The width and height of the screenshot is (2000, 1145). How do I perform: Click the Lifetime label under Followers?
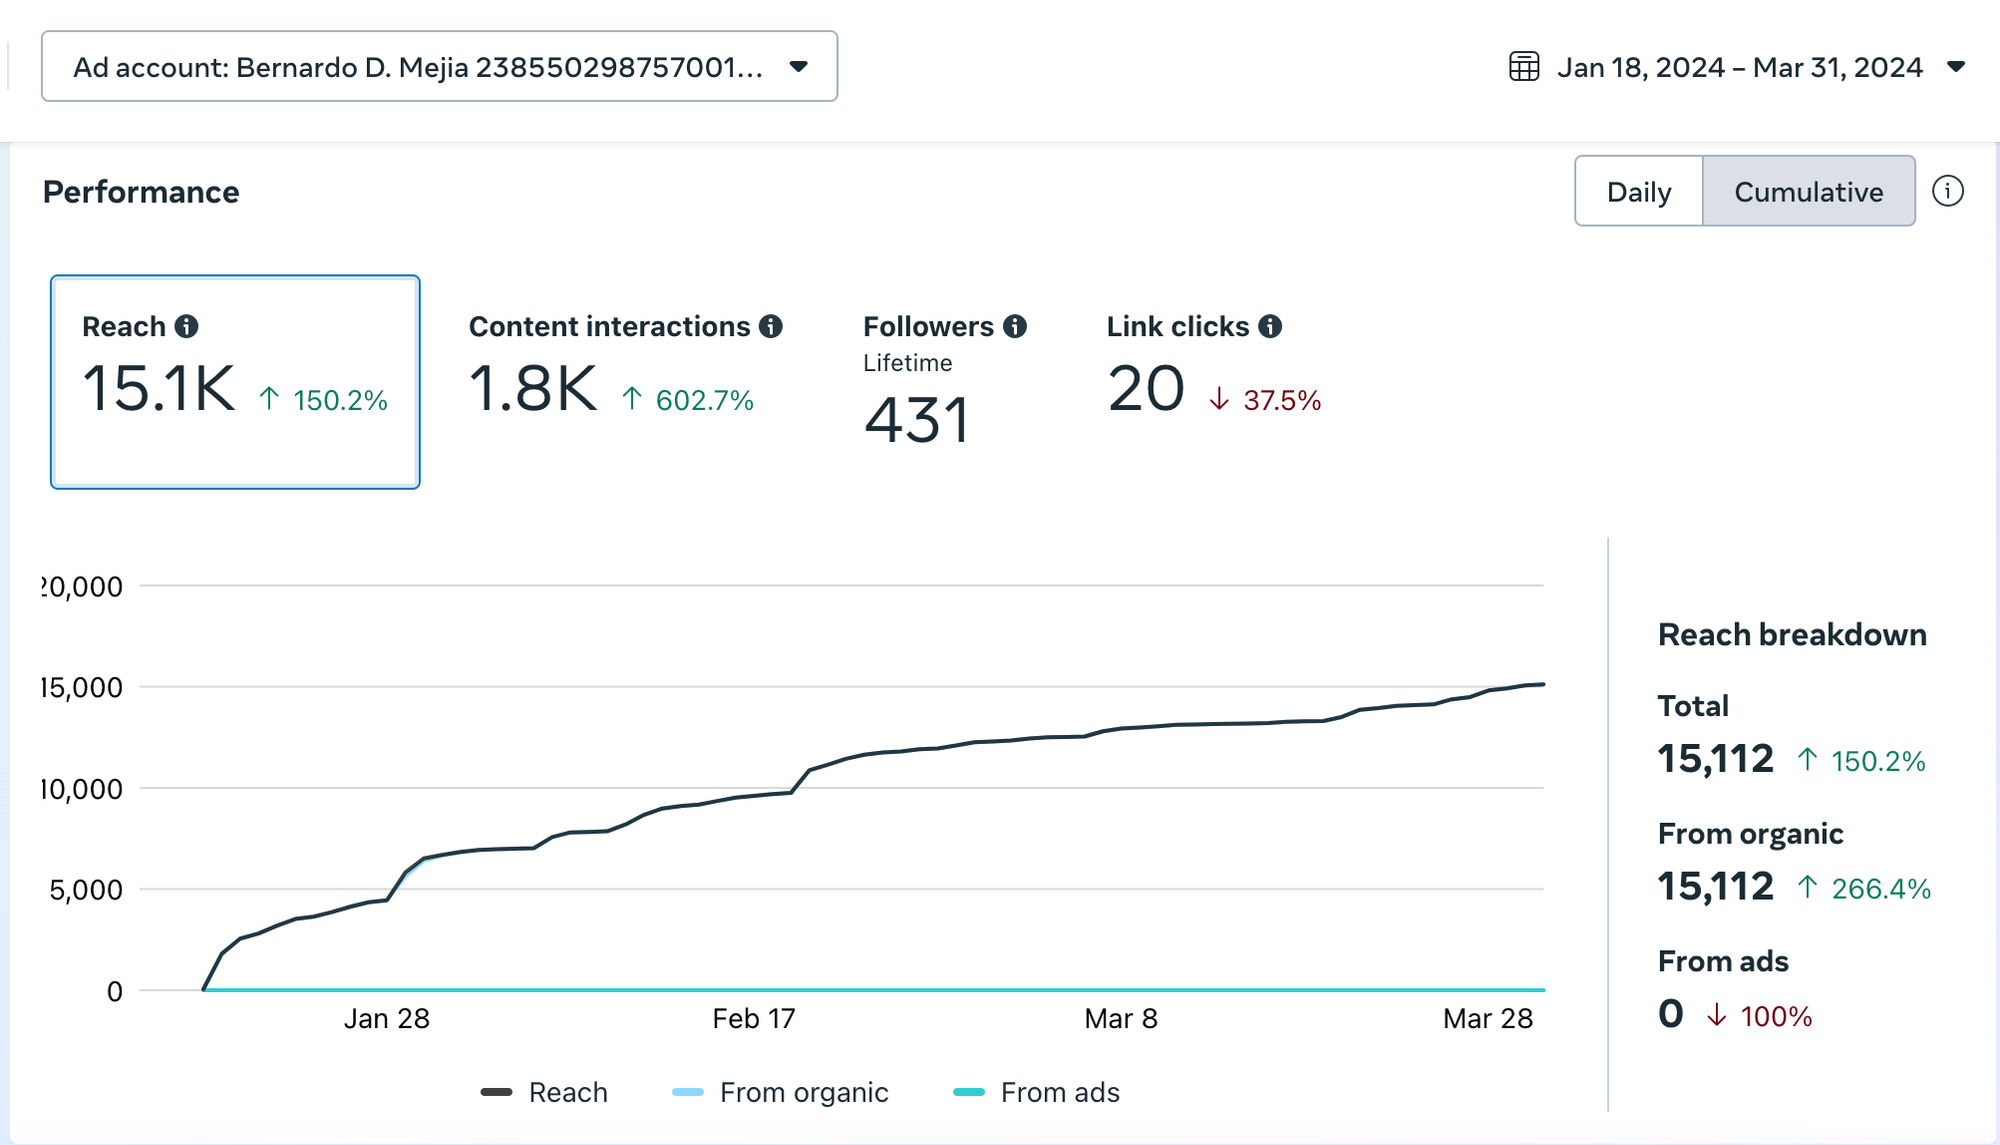click(x=908, y=363)
